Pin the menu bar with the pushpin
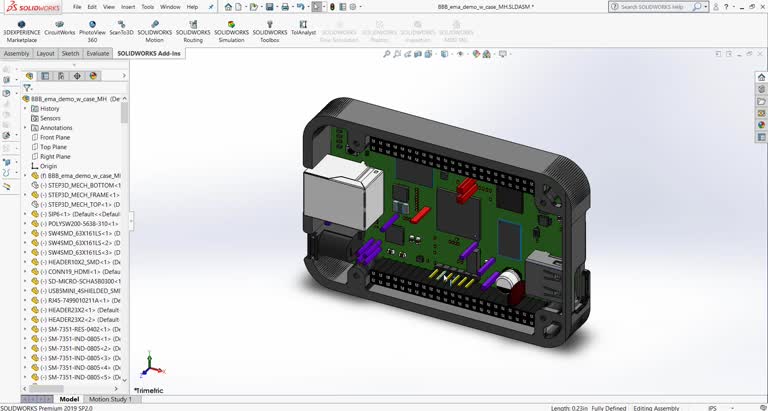The height and width of the screenshot is (411, 768). click(x=211, y=7)
